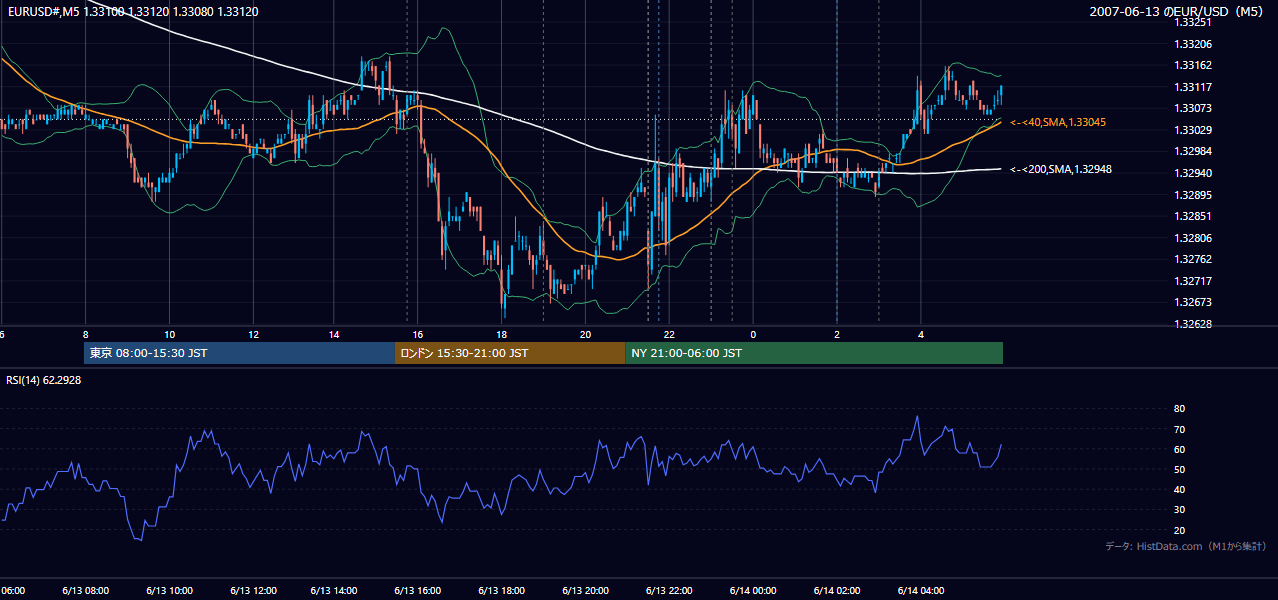The width and height of the screenshot is (1278, 600).
Task: Click the RSI scale label 20
Action: coord(1179,530)
